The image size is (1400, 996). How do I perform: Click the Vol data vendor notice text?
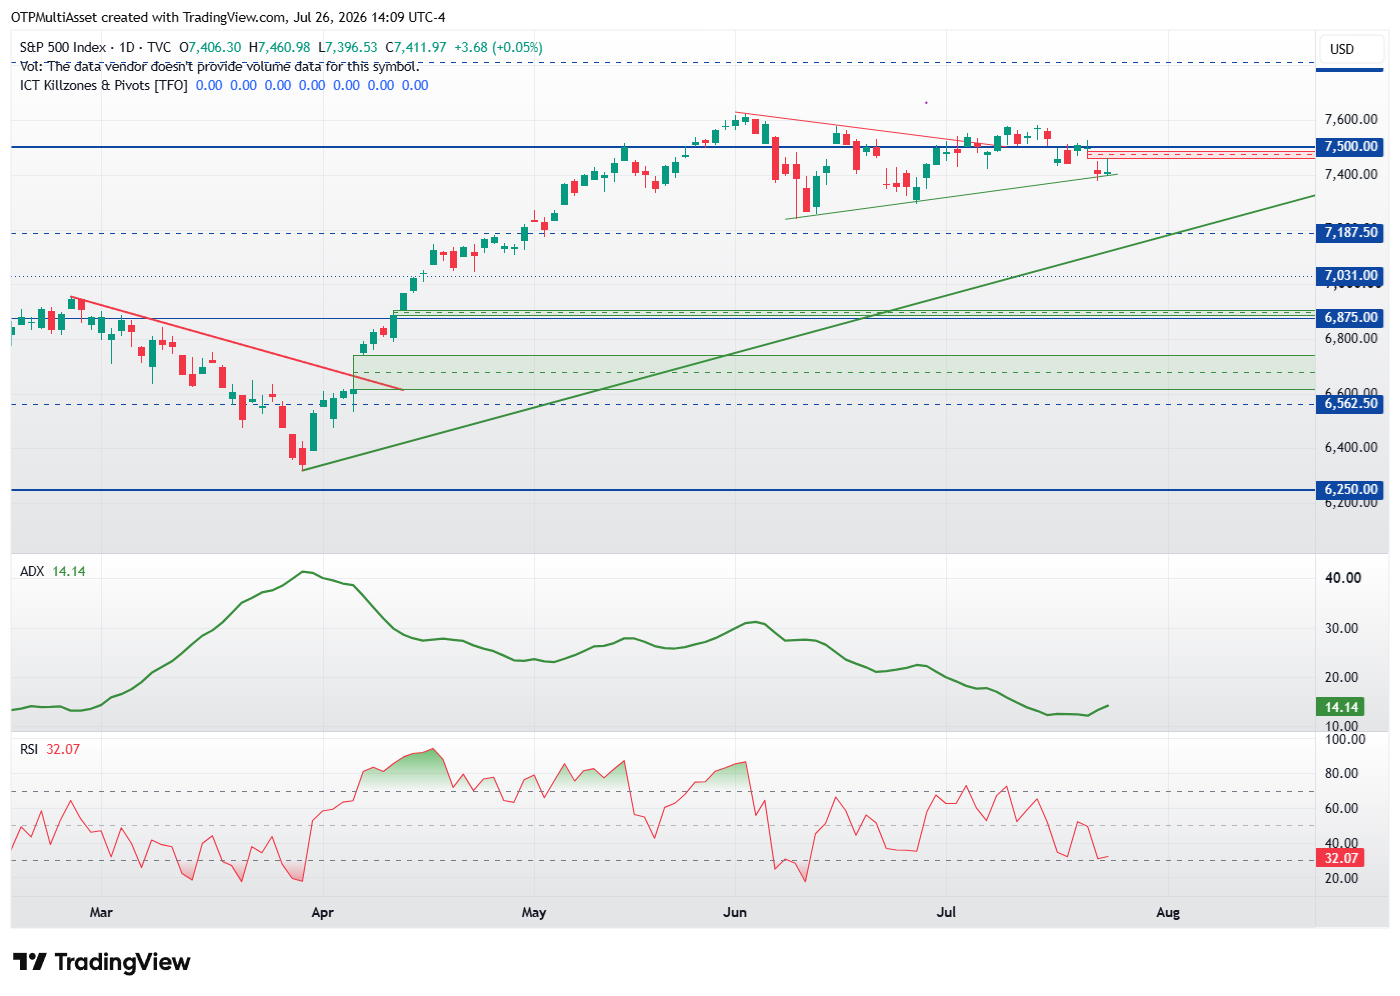coord(219,66)
